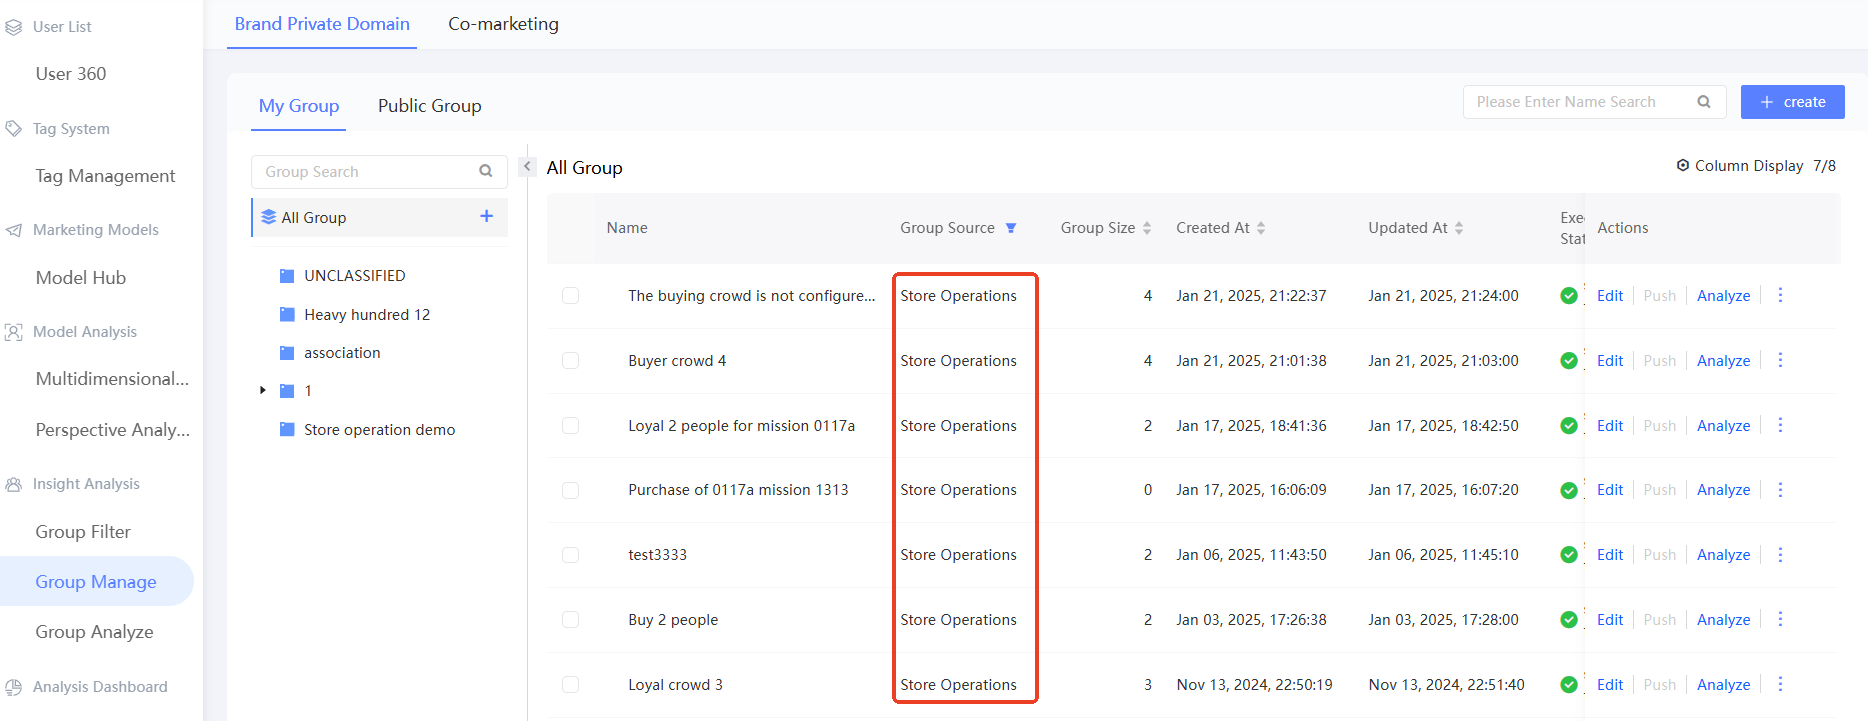1868x721 pixels.
Task: Click the UNCLASSIFIED folder icon
Action: pos(287,276)
